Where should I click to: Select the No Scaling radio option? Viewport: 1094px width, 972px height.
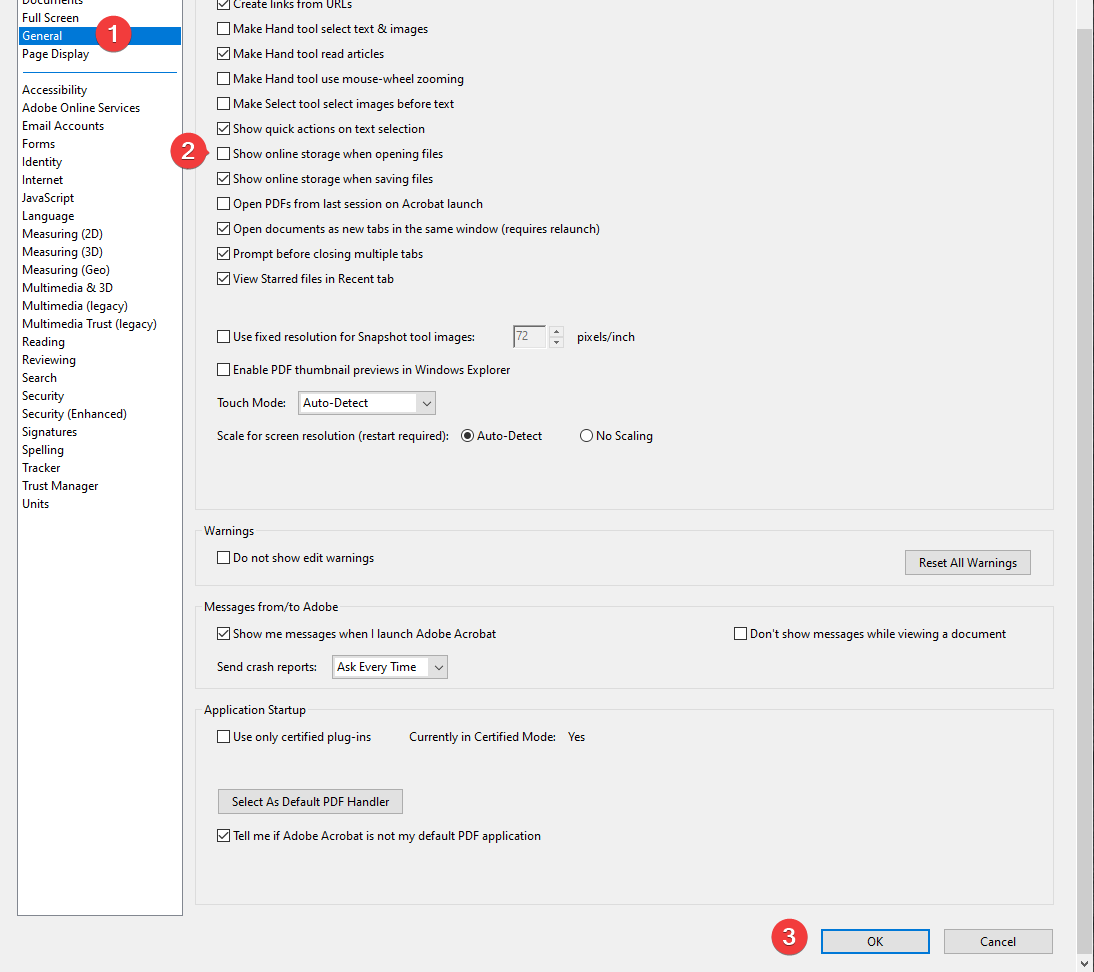587,436
